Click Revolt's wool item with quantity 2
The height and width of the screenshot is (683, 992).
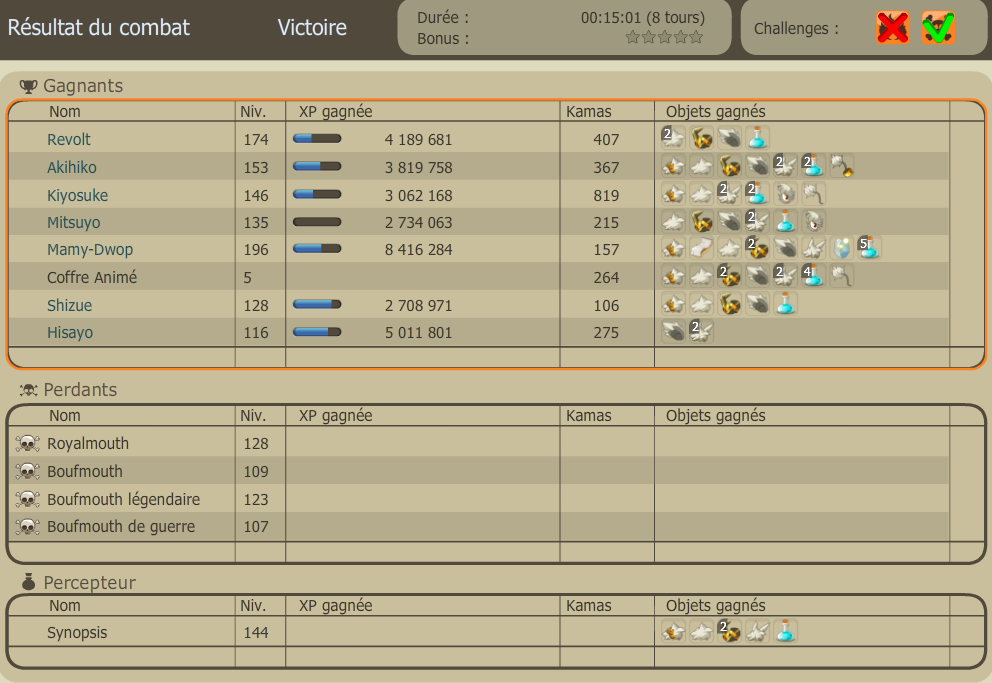pyautogui.click(x=674, y=137)
